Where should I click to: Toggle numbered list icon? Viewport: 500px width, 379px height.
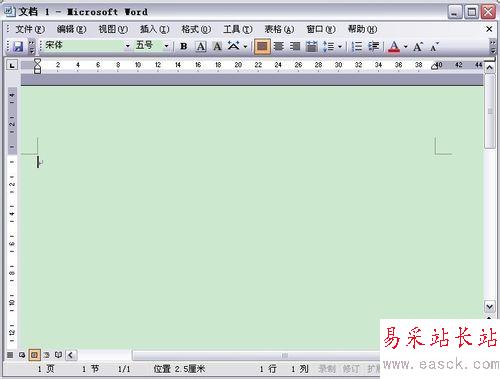coord(357,46)
